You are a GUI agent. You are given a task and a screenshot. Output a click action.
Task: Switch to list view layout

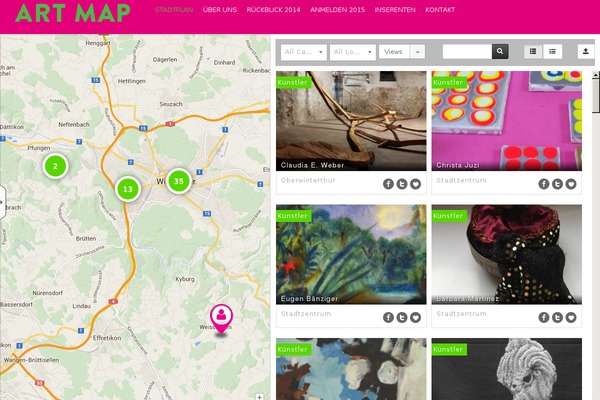click(552, 52)
